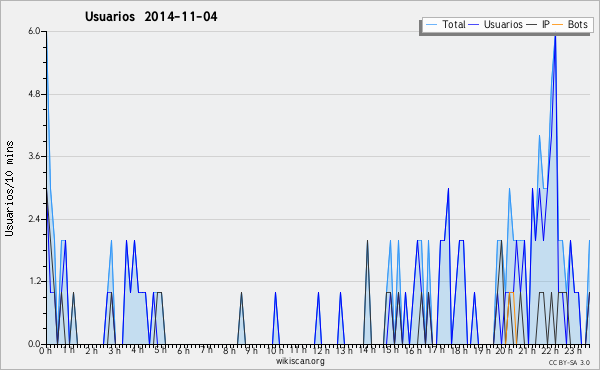
Task: Select the Usuarios legend label
Action: click(x=503, y=24)
